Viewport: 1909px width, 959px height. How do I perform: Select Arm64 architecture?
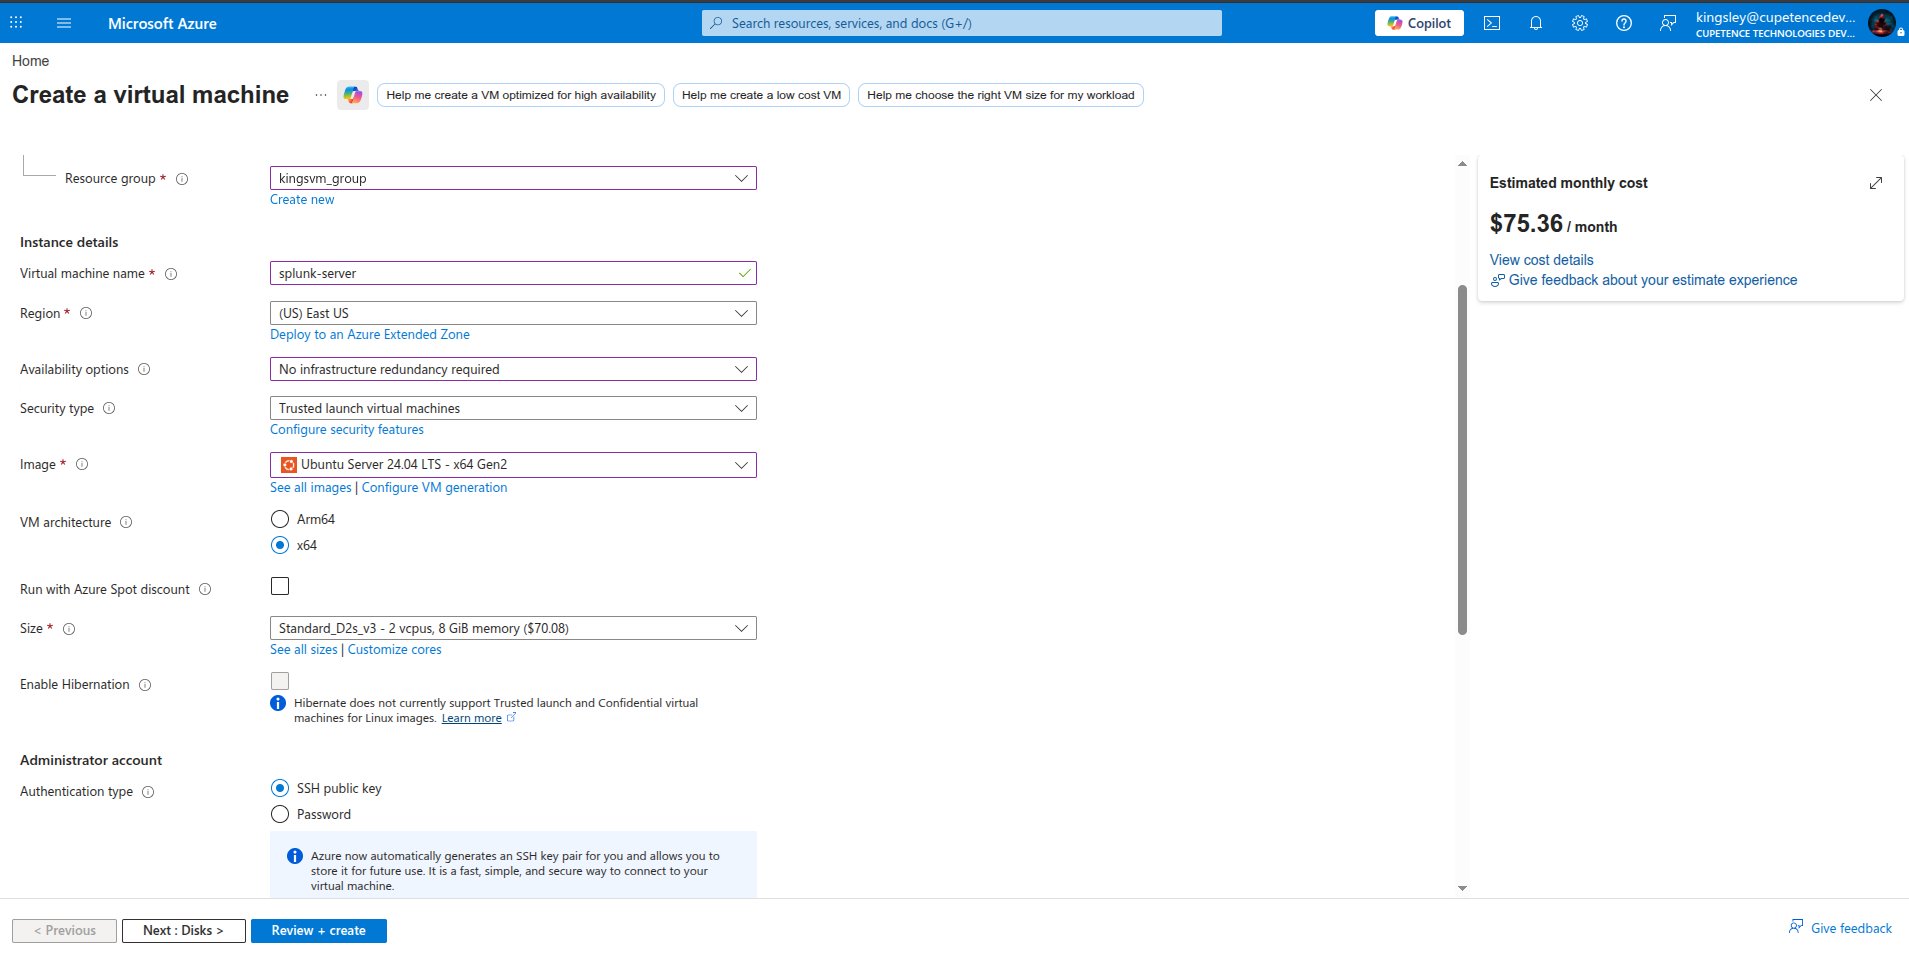pyautogui.click(x=280, y=519)
